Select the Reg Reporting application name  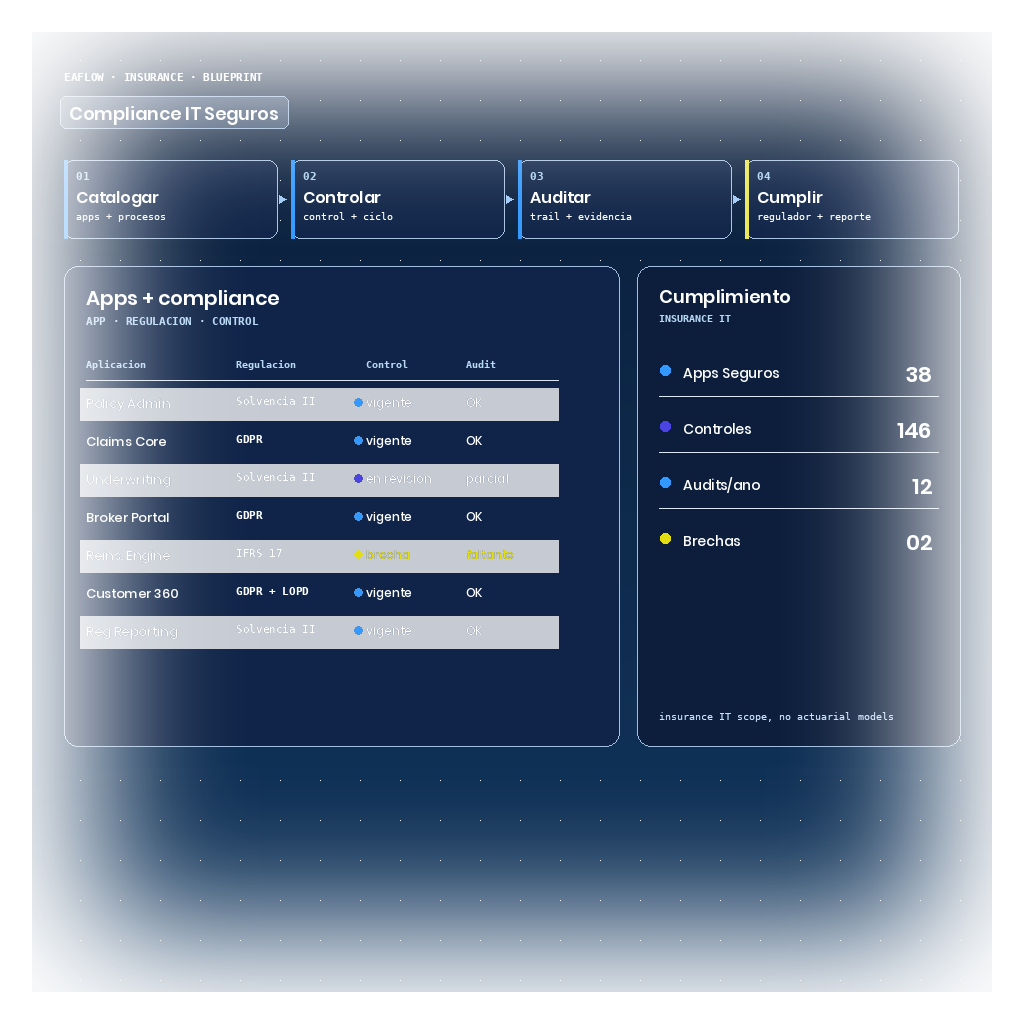(131, 632)
